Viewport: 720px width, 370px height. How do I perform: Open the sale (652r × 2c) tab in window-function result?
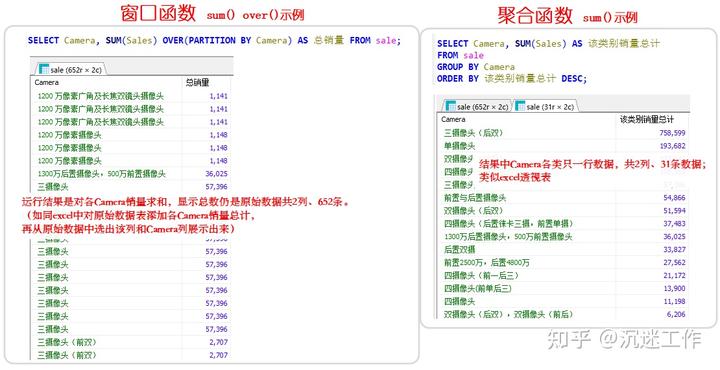point(70,70)
